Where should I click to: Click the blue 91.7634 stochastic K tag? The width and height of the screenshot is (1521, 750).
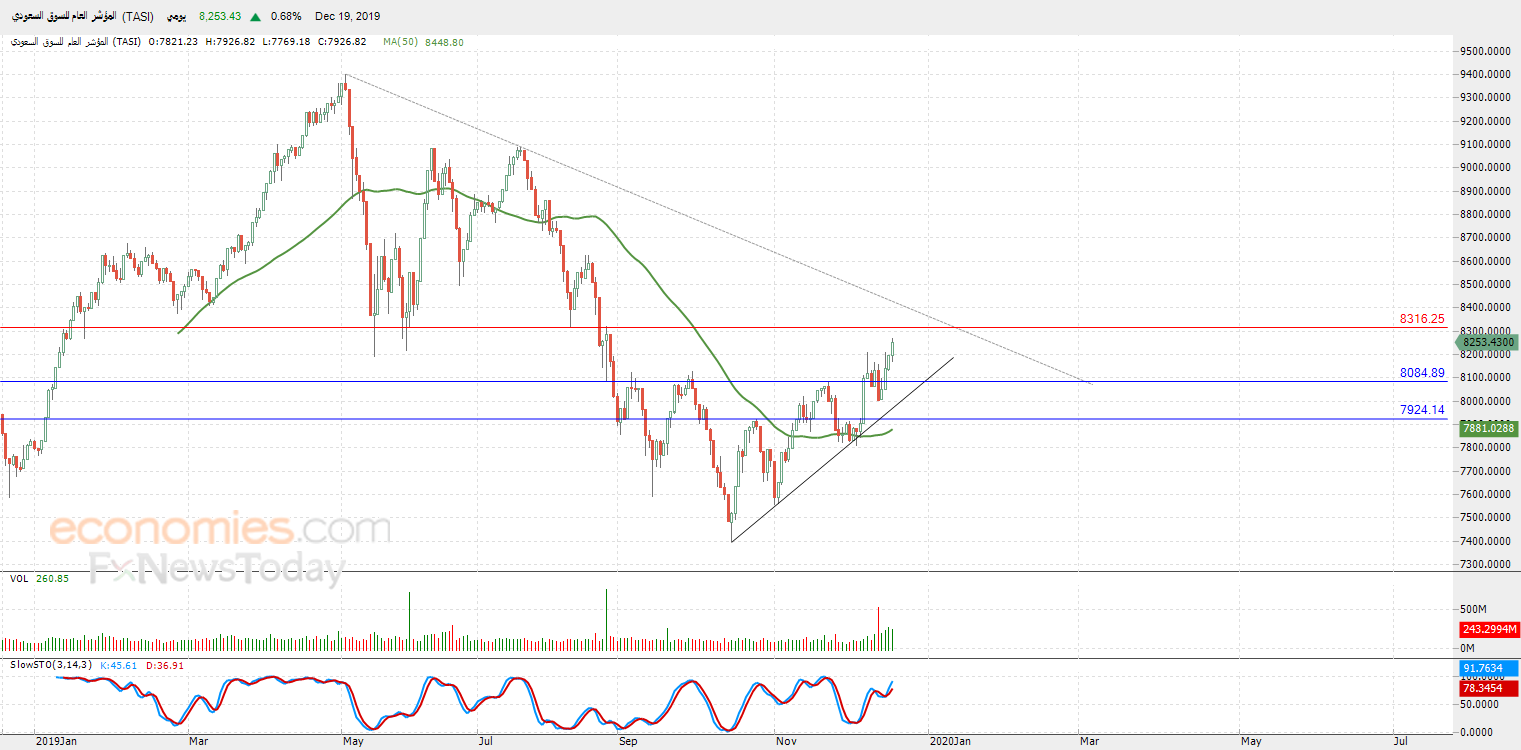(1489, 669)
